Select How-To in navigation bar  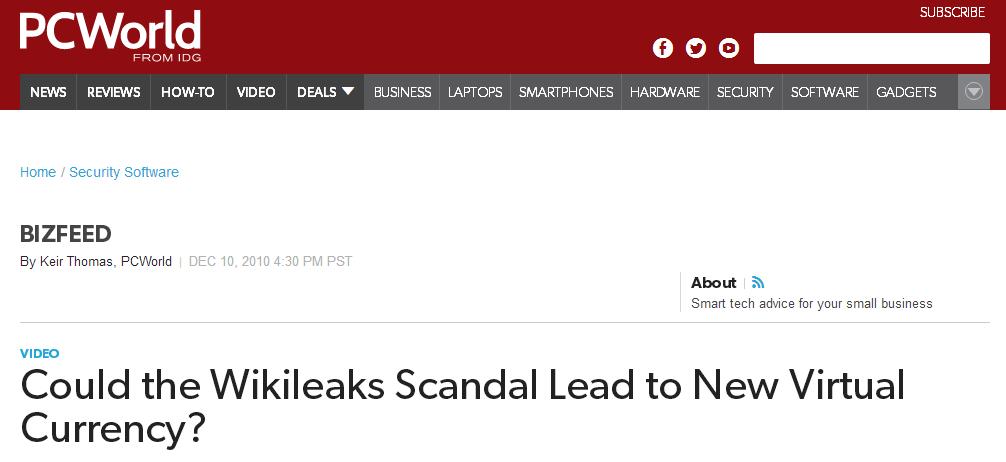(188, 92)
